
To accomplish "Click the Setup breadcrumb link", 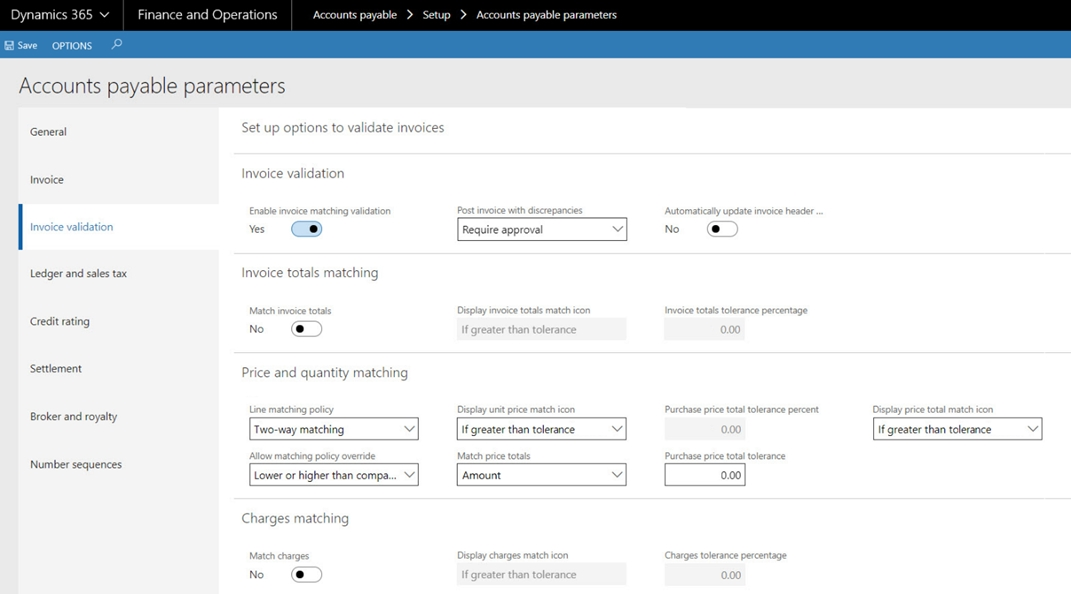I will (436, 15).
